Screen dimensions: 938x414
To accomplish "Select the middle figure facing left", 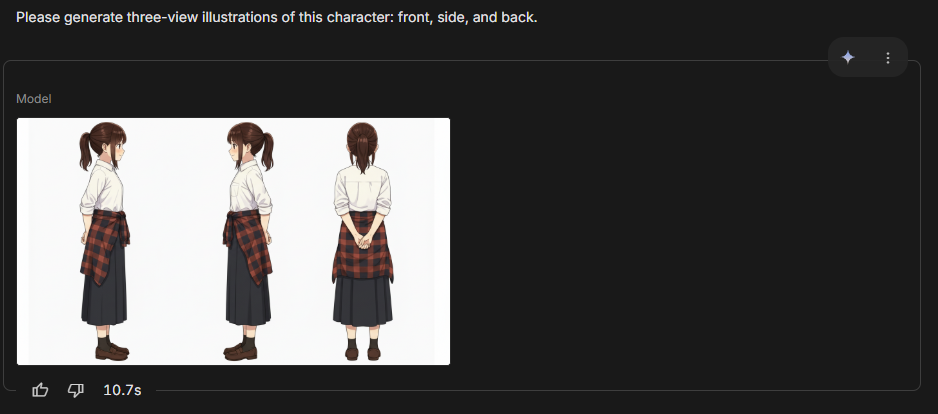I will click(x=248, y=241).
